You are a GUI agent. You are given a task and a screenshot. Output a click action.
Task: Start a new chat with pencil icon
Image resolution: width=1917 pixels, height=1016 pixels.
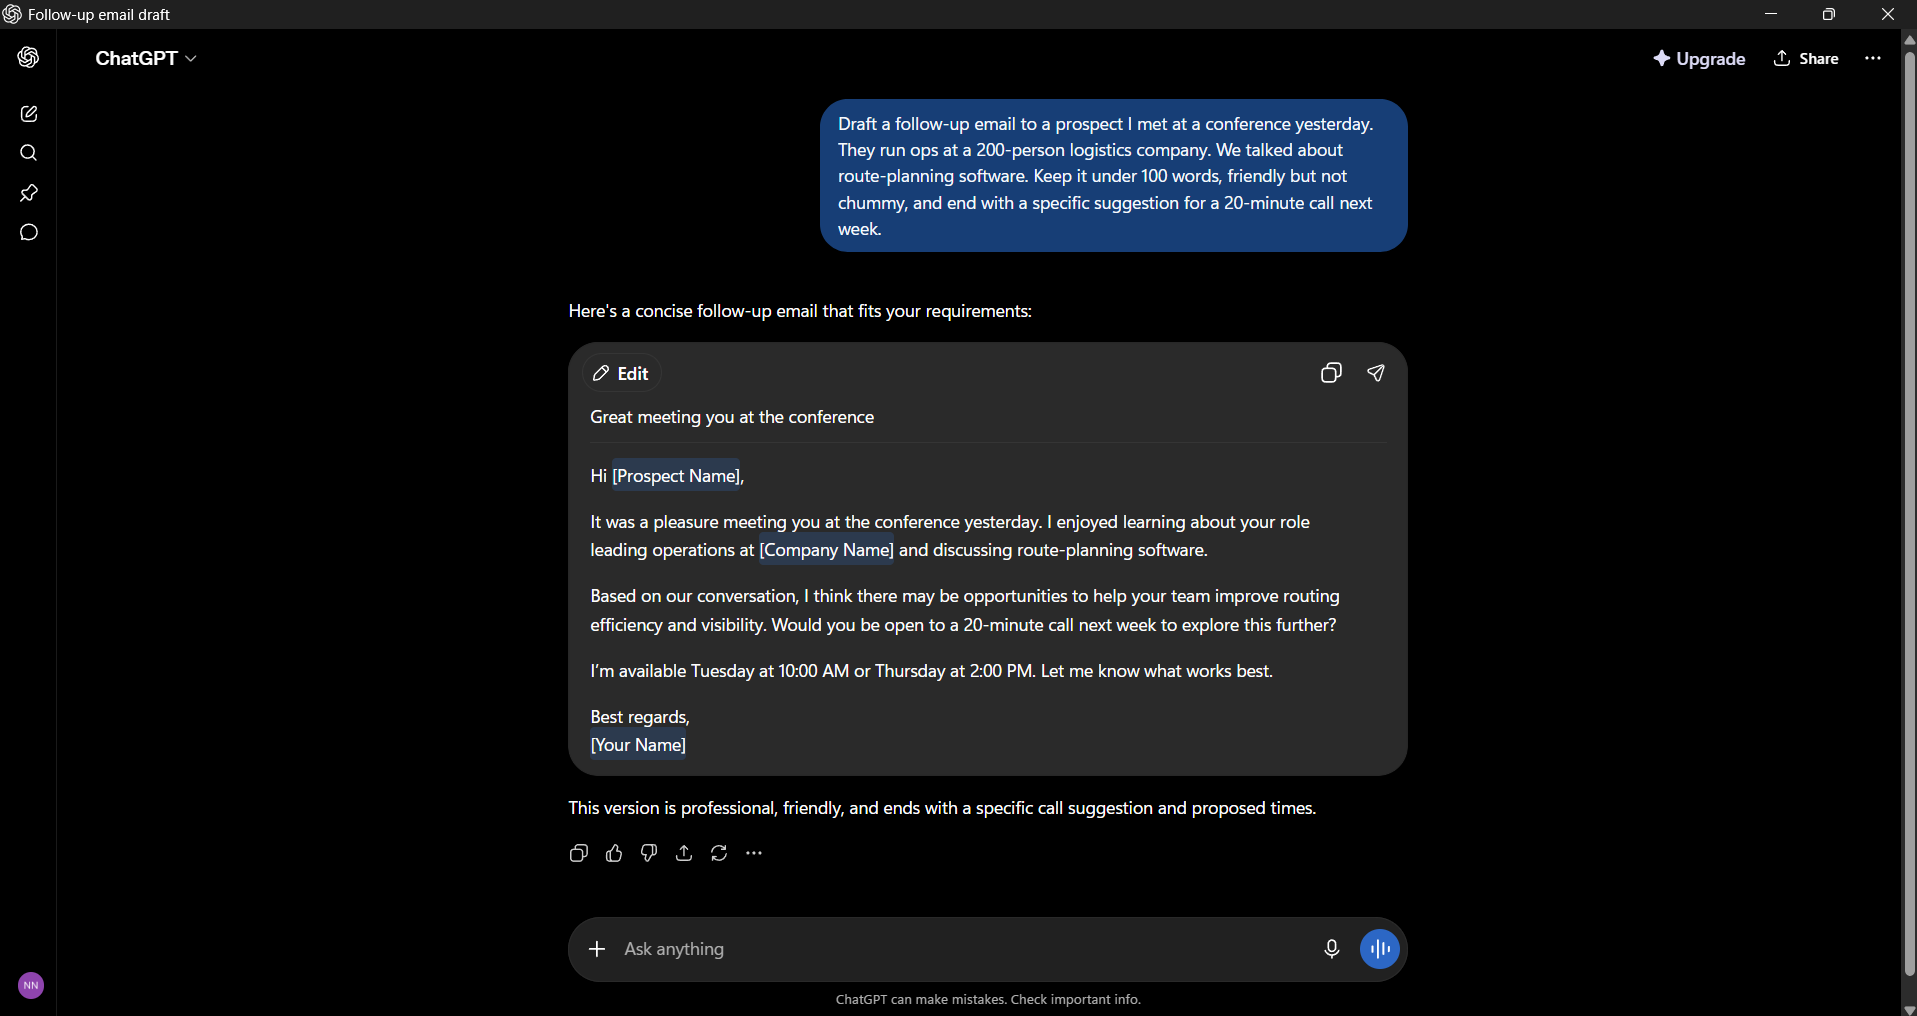coord(29,114)
